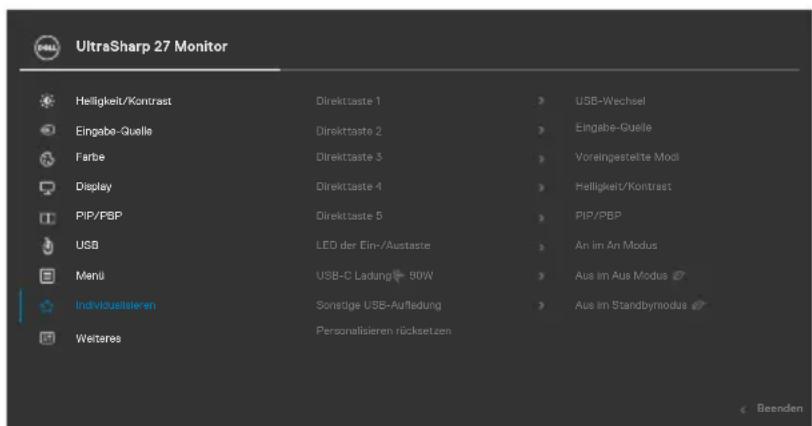Open the PIP/PBP menu

click(99, 216)
